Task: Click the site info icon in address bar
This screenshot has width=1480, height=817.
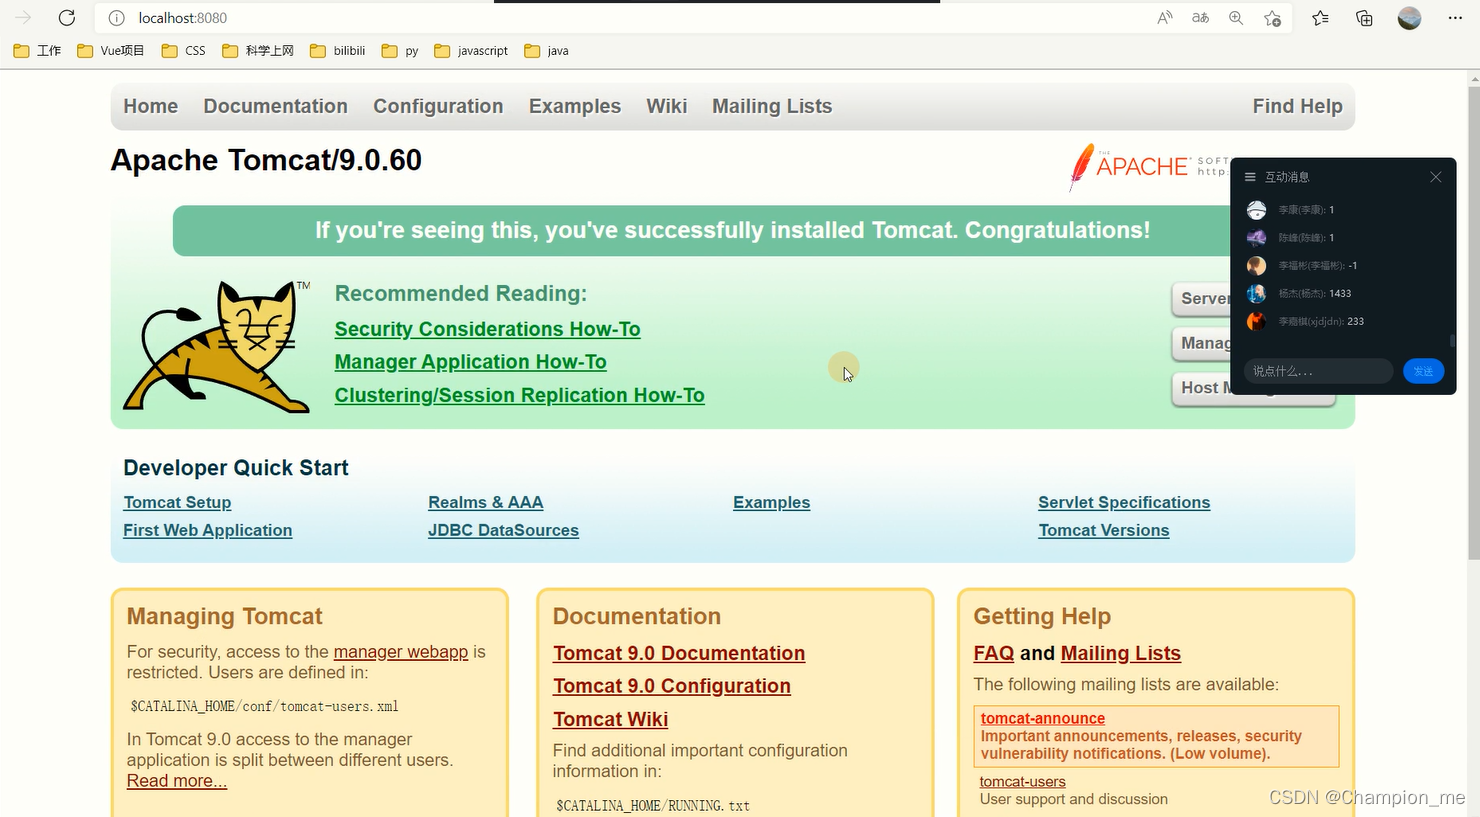Action: [116, 18]
